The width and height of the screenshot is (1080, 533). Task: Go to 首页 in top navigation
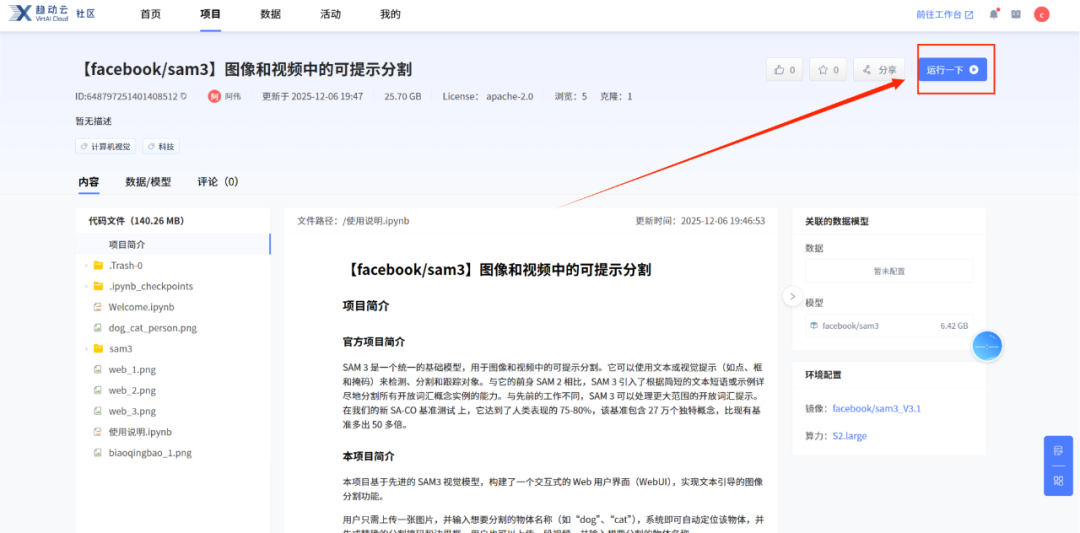(150, 14)
